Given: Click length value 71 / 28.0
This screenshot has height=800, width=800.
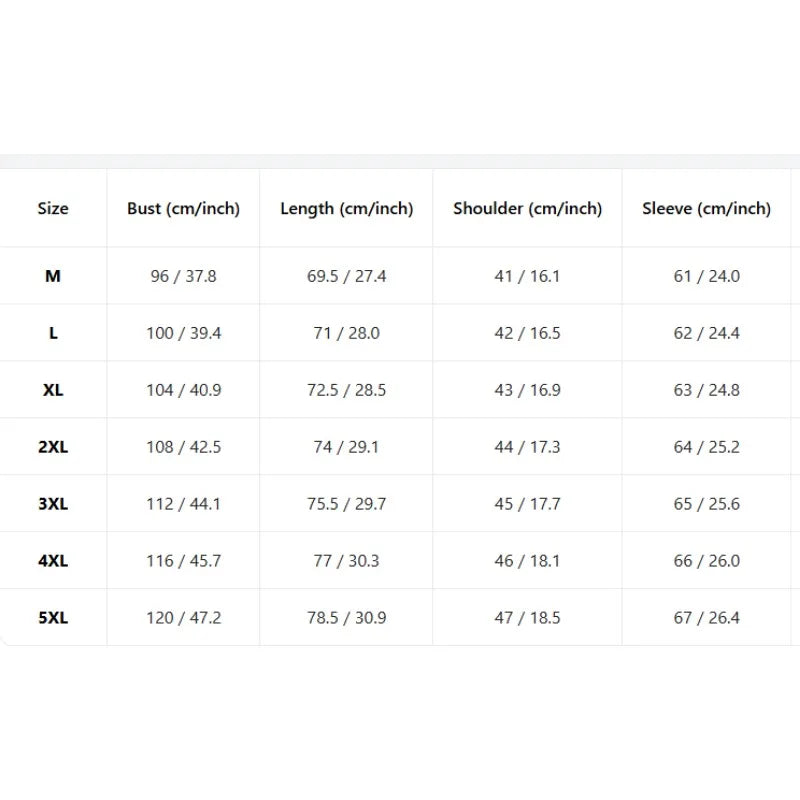Looking at the screenshot, I should 346,333.
